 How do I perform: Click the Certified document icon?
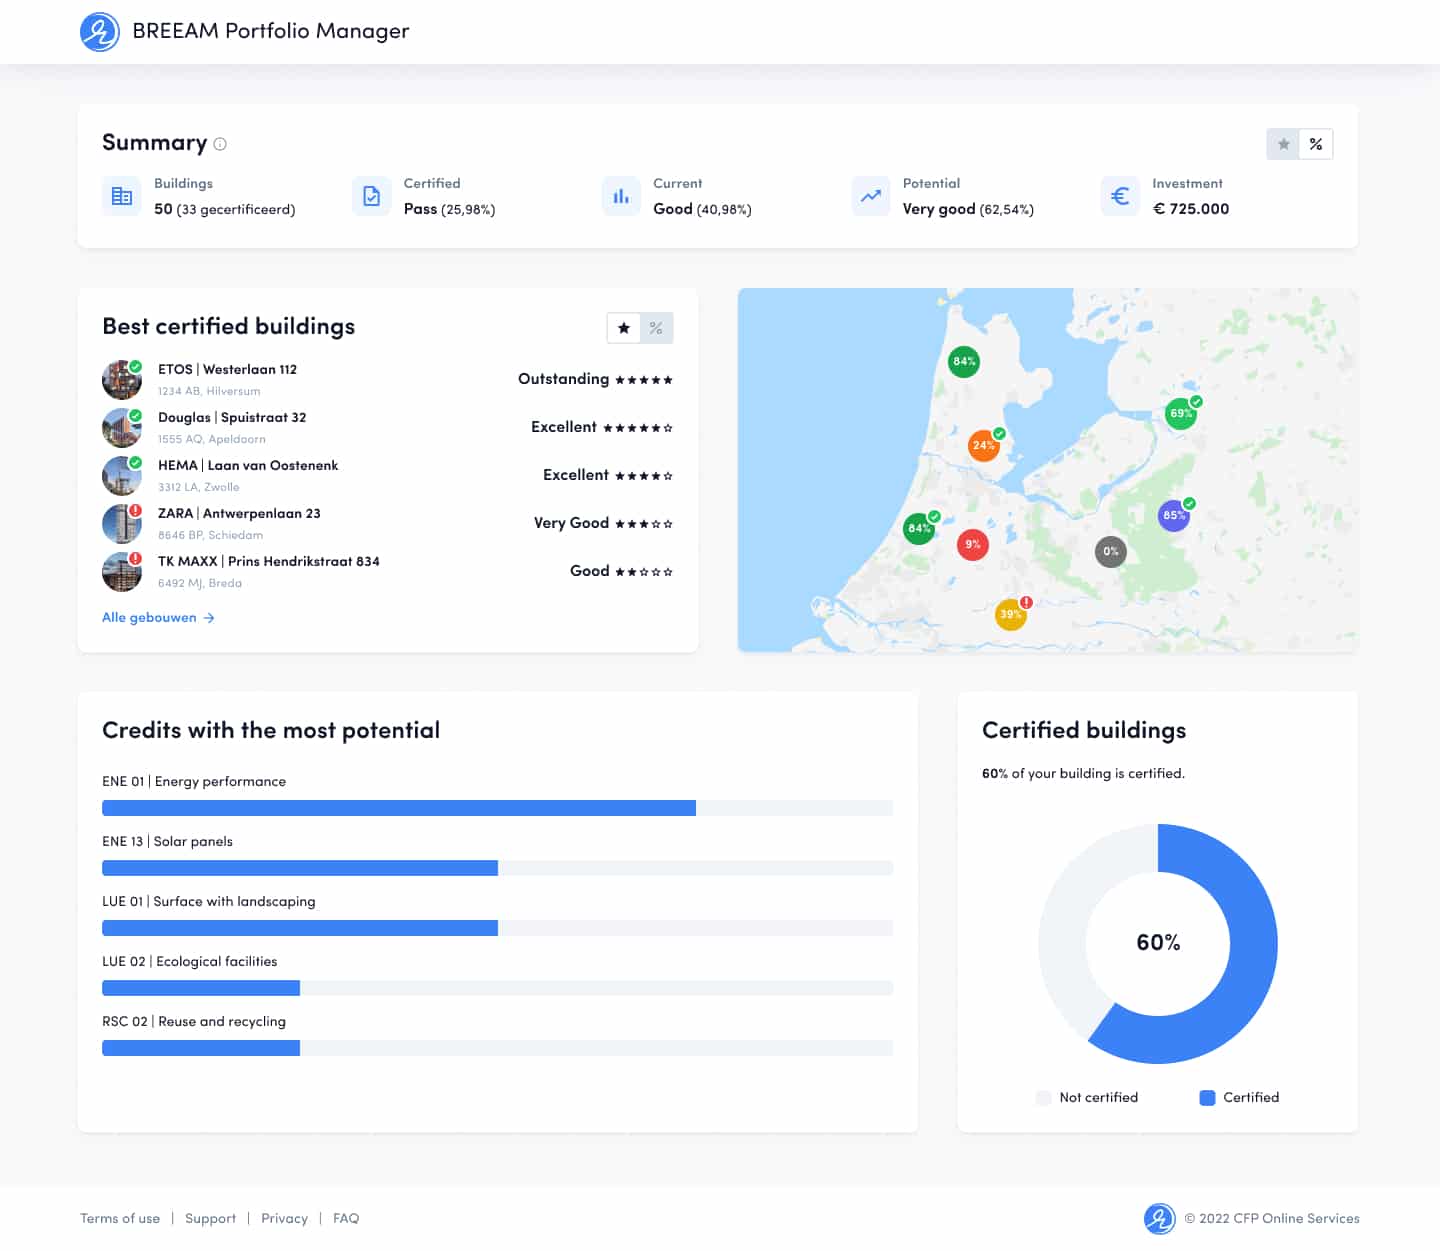click(x=371, y=196)
